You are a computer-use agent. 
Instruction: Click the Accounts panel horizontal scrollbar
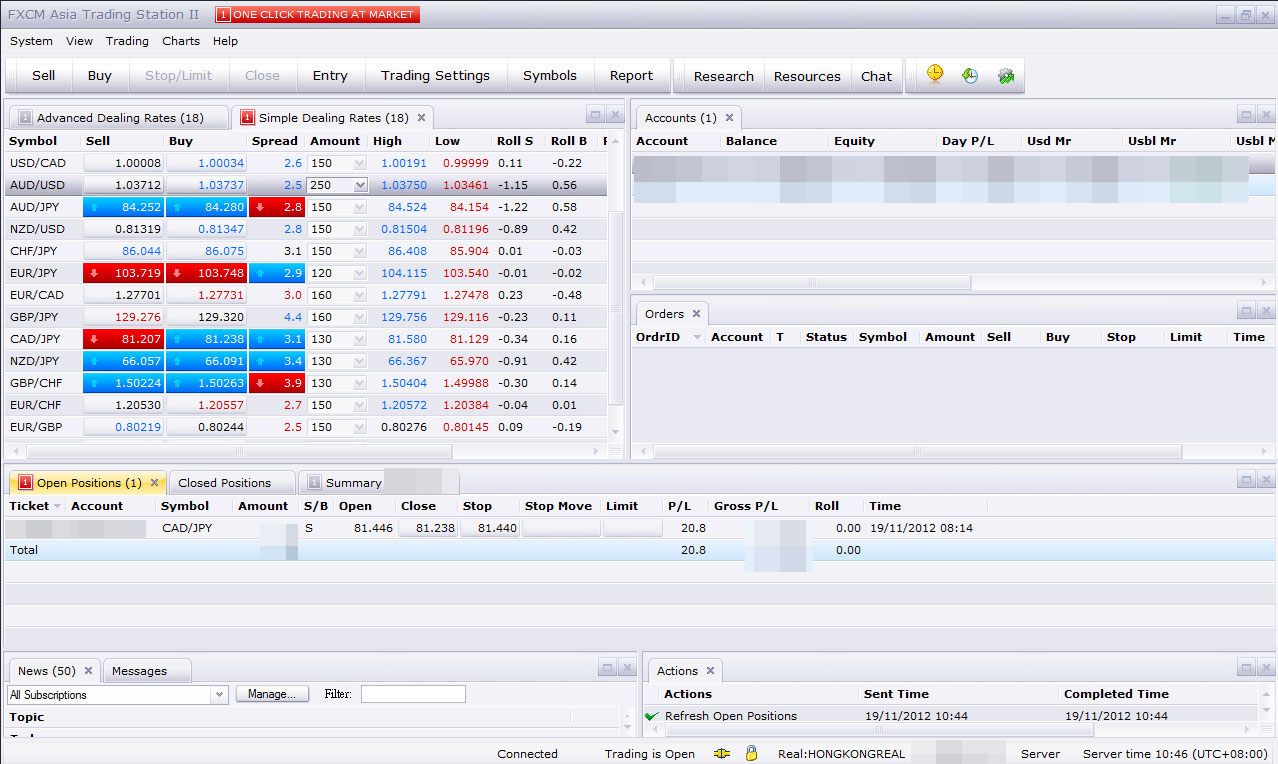tap(810, 283)
